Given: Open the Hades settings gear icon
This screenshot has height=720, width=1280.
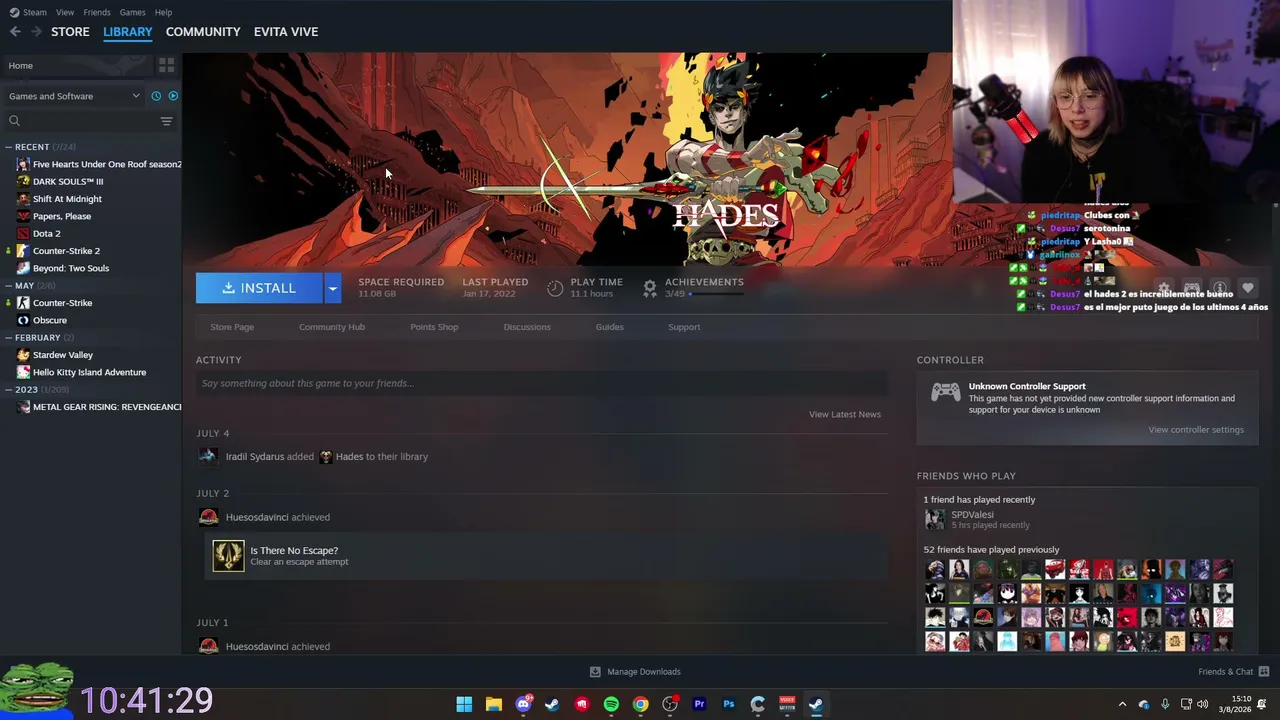Looking at the screenshot, I should point(1164,288).
